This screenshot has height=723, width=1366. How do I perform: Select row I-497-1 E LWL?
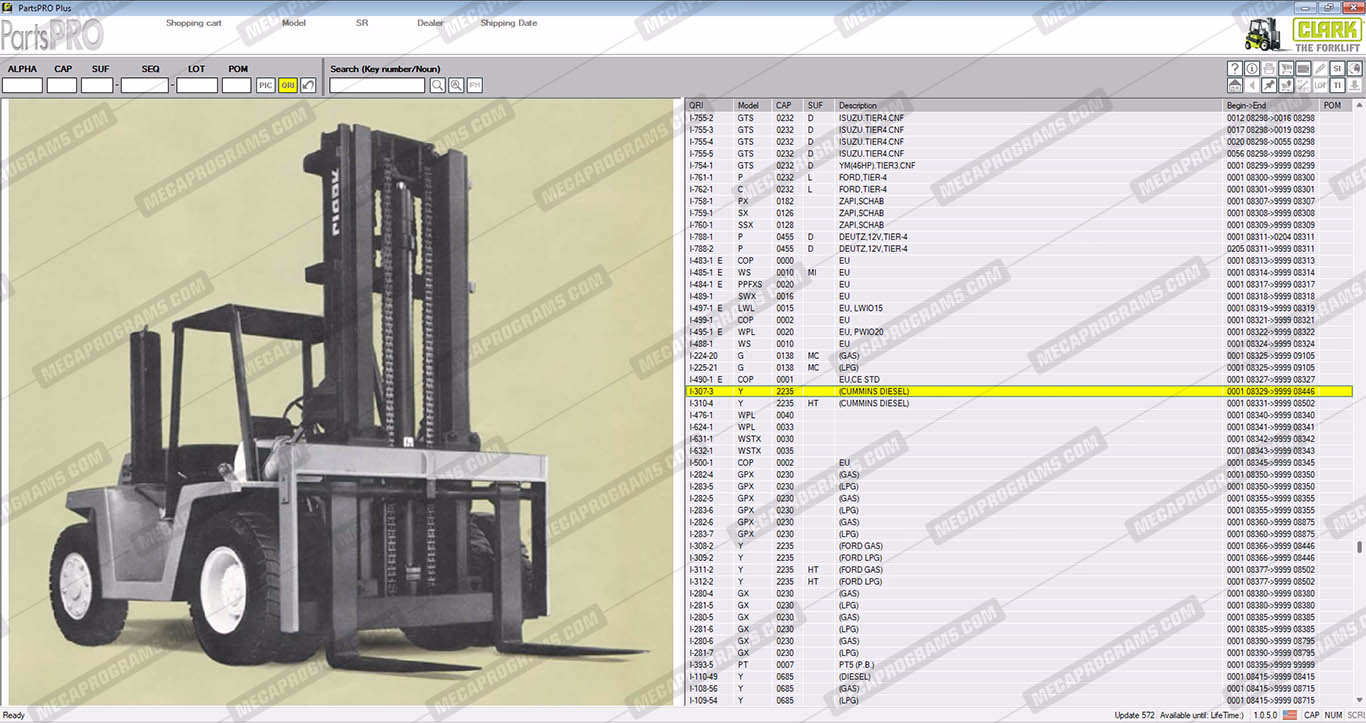pyautogui.click(x=1019, y=308)
